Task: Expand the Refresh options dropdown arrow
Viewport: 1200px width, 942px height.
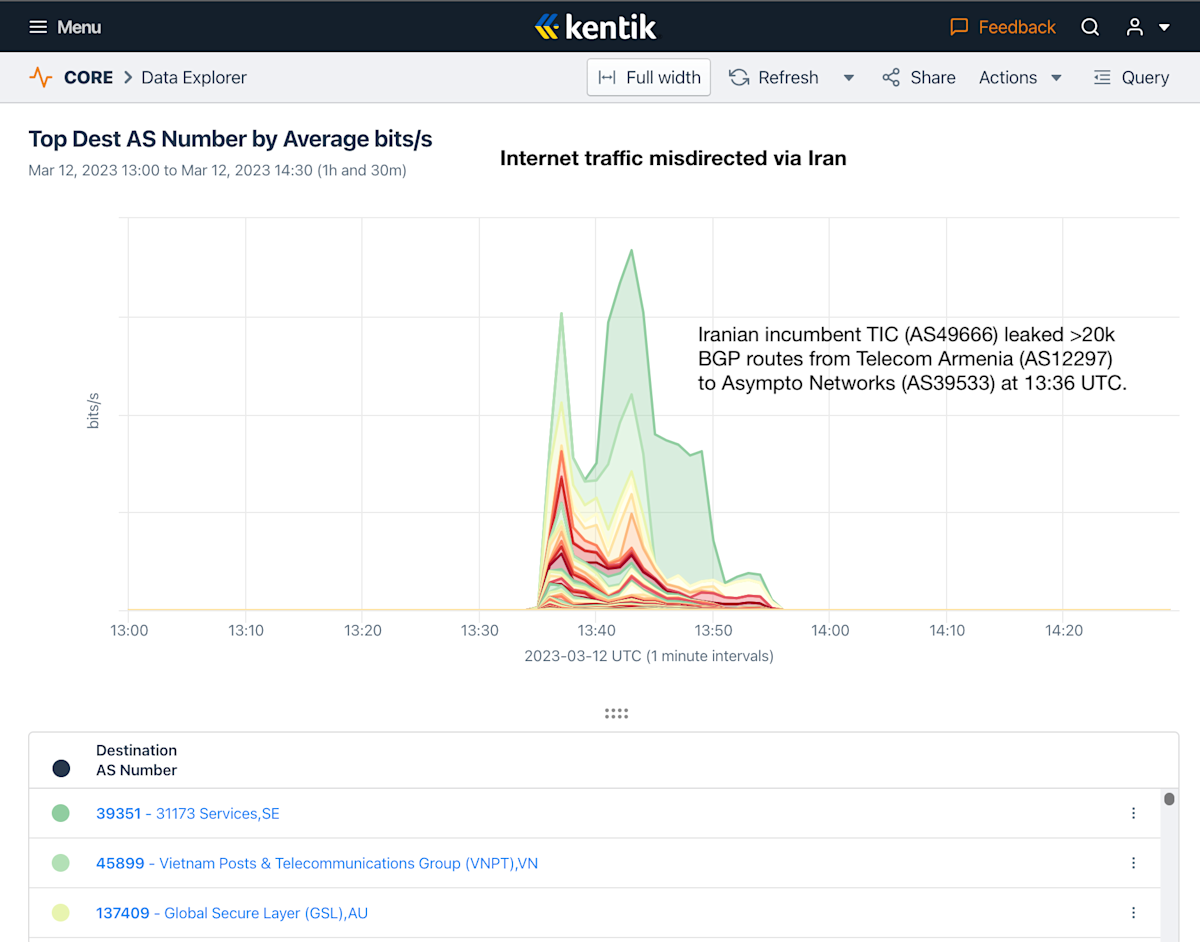Action: 849,78
